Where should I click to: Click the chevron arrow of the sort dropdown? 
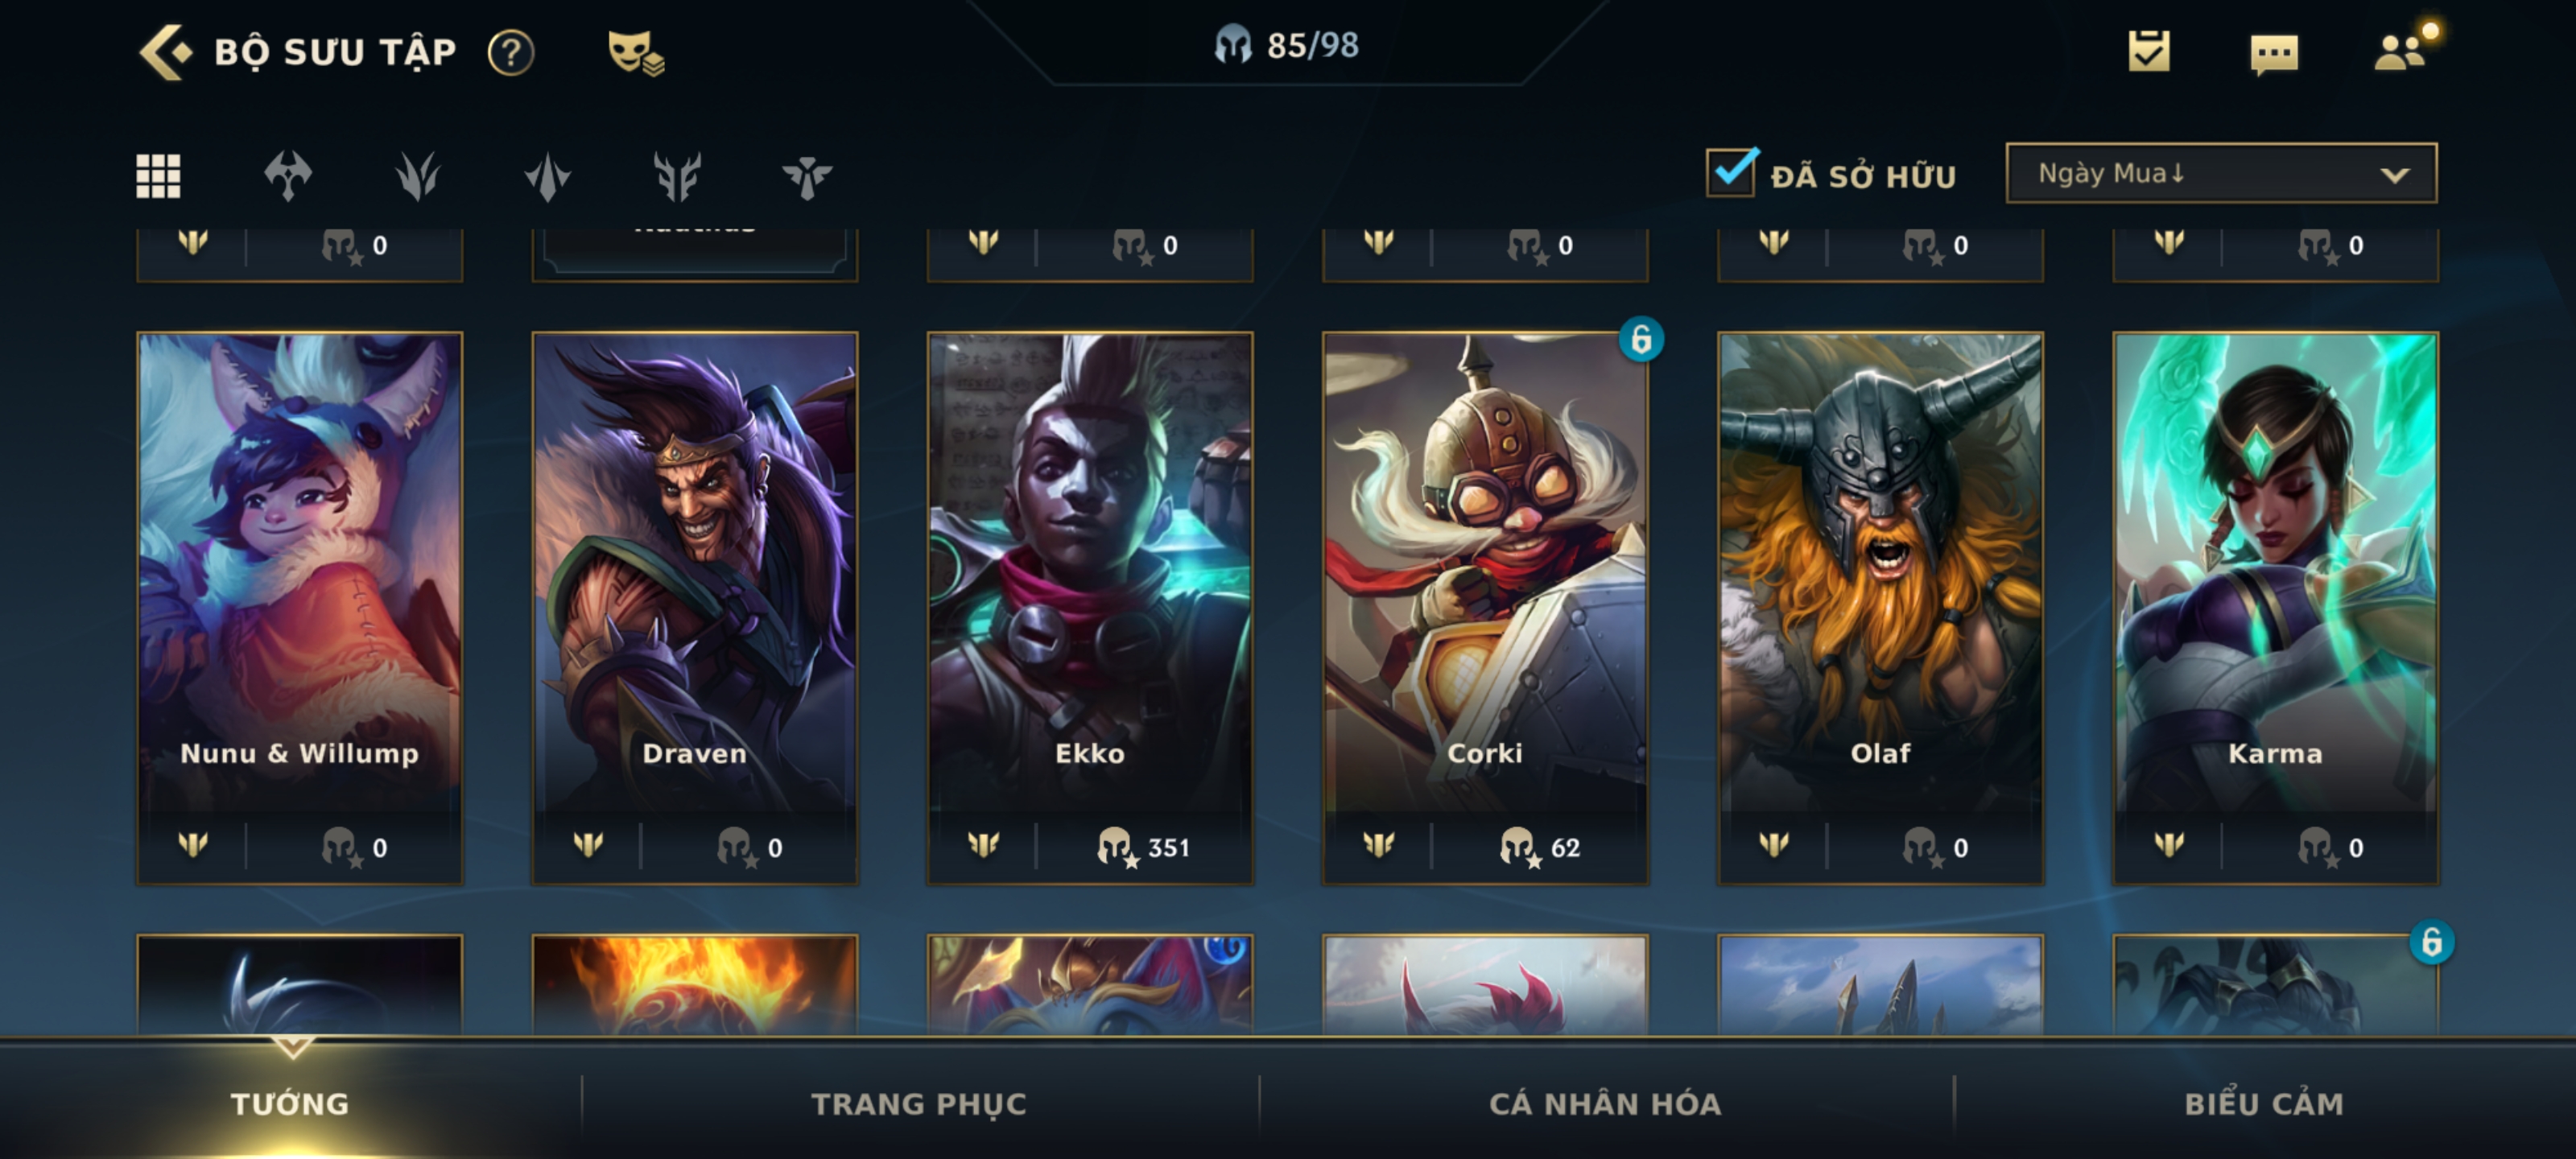(x=2395, y=175)
